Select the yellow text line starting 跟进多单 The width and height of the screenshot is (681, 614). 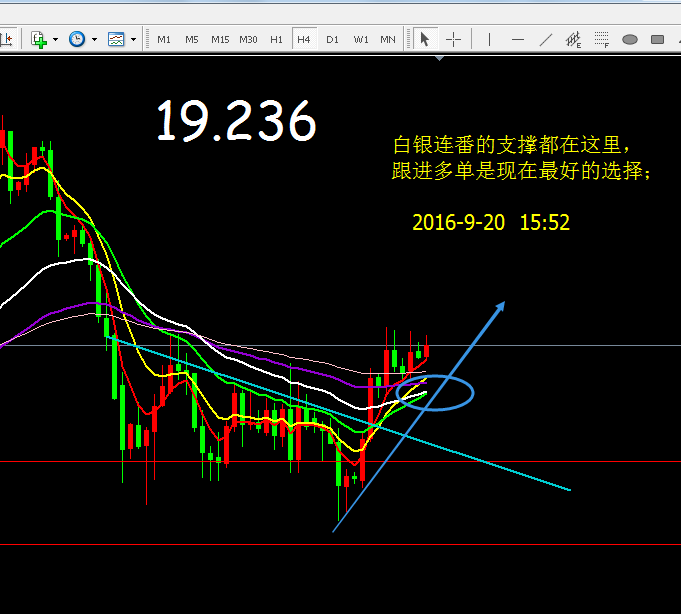(521, 171)
